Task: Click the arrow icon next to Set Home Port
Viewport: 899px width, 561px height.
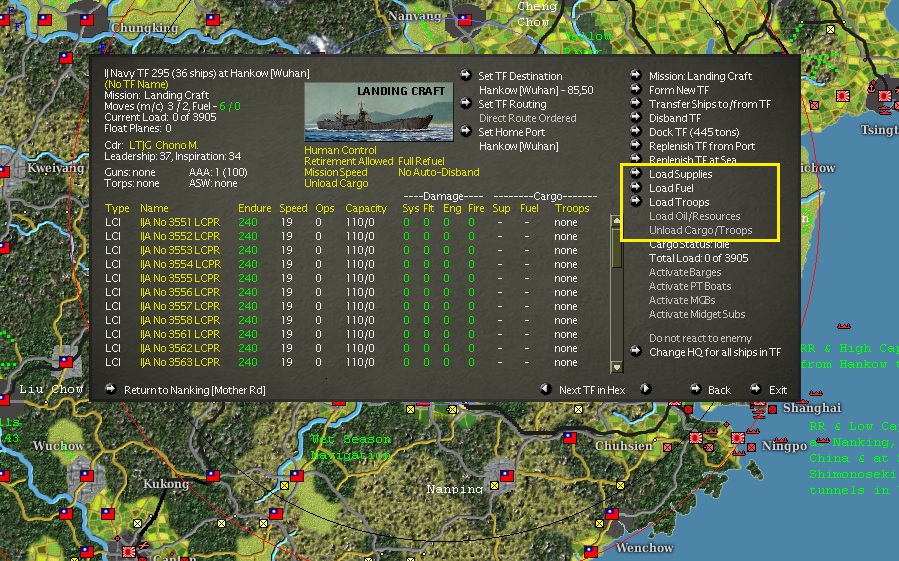Action: tap(466, 132)
